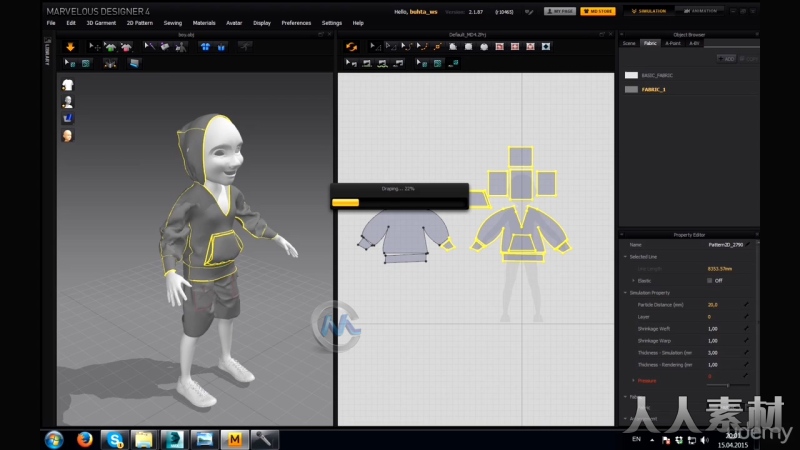The width and height of the screenshot is (800, 450).
Task: Click the ADD fabric button
Action: click(x=726, y=59)
